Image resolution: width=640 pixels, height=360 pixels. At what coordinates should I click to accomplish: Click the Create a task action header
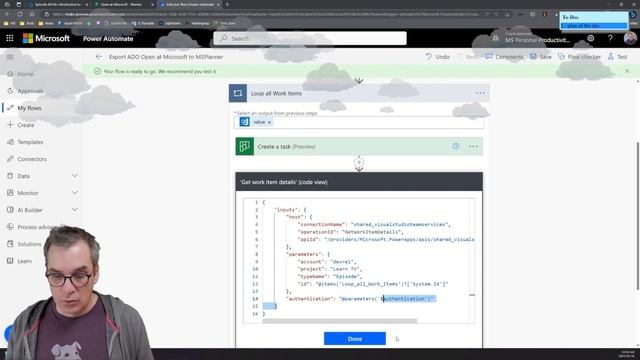click(x=359, y=147)
